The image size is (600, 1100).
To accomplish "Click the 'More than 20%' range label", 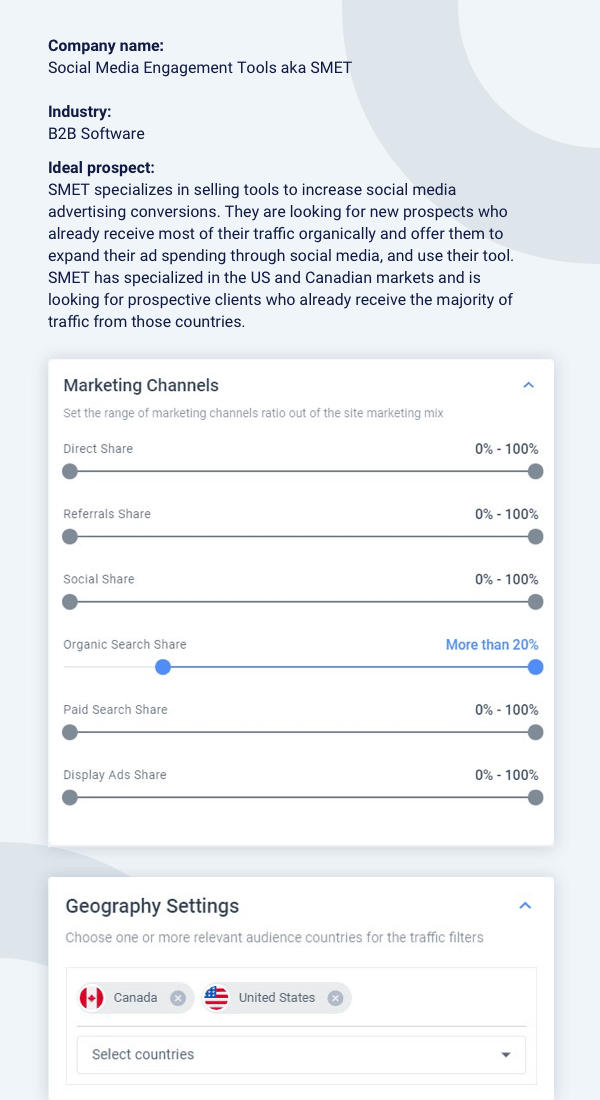I will (x=491, y=645).
